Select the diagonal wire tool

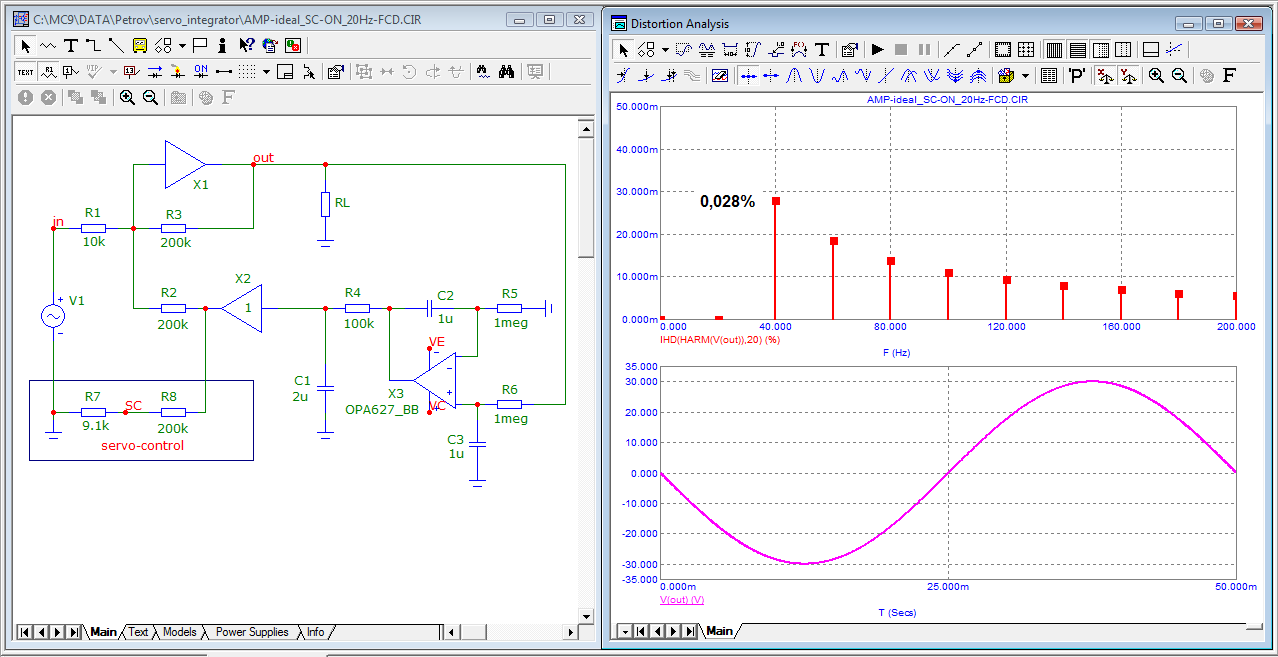[x=116, y=46]
